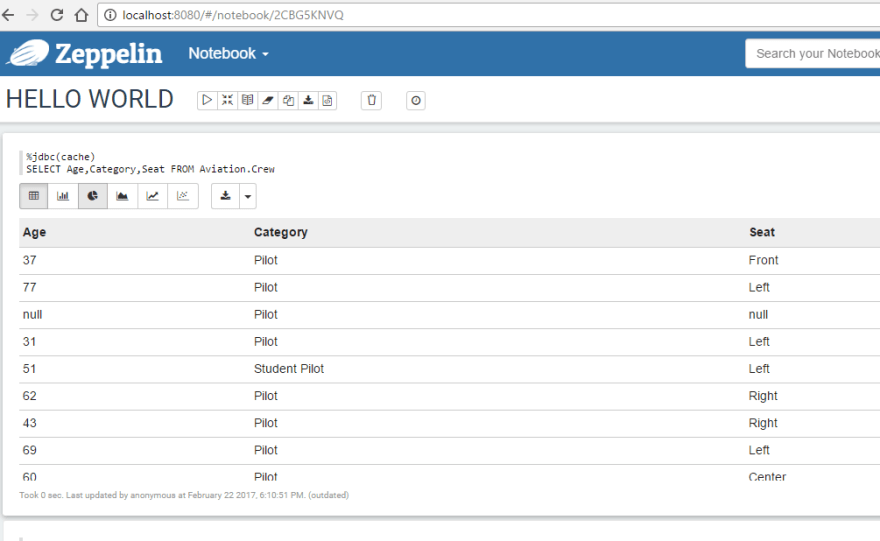This screenshot has width=880, height=541.
Task: Switch result view to scatter chart
Action: point(182,196)
